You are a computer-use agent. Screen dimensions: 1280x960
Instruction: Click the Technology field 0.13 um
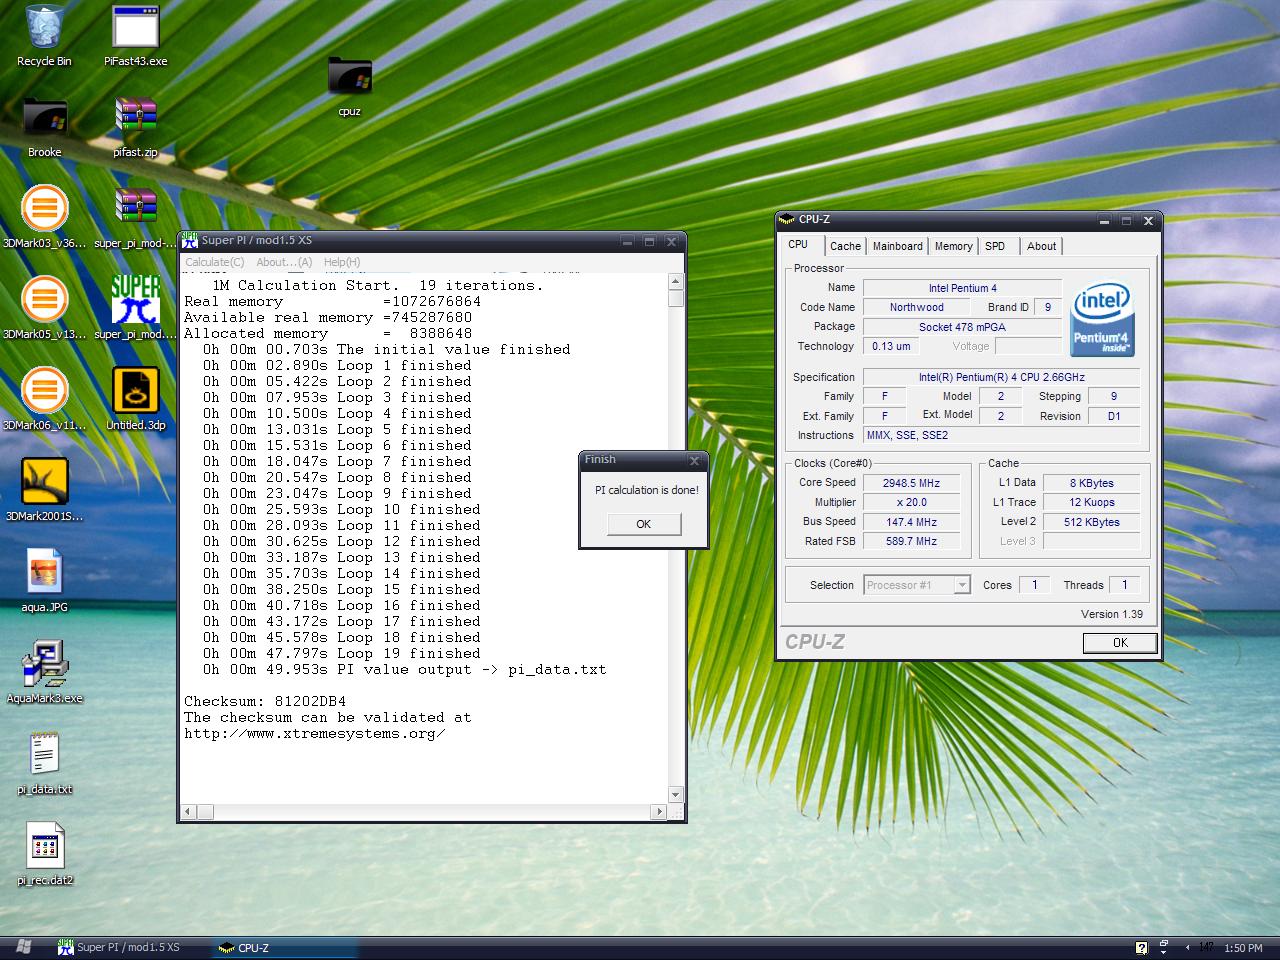(890, 346)
